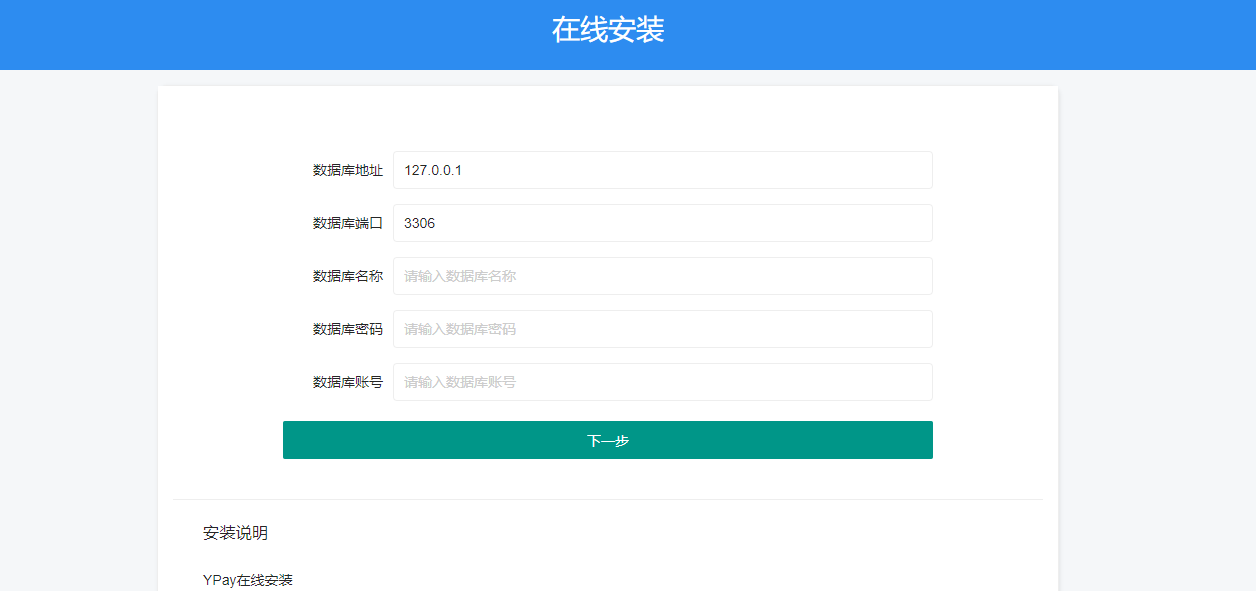Select the 数据库名称 input box
The height and width of the screenshot is (591, 1256).
tap(663, 276)
